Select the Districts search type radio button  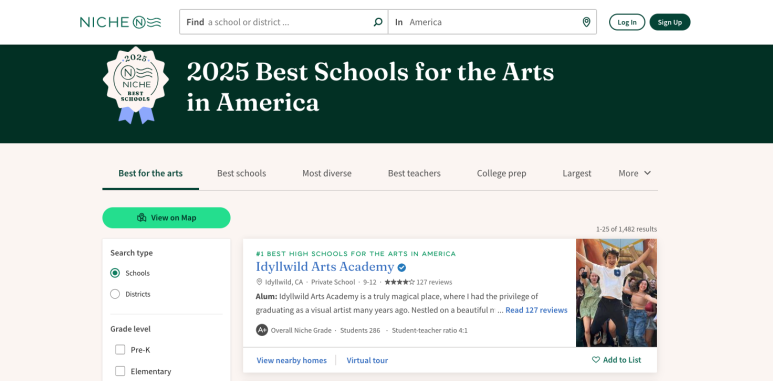click(x=115, y=294)
